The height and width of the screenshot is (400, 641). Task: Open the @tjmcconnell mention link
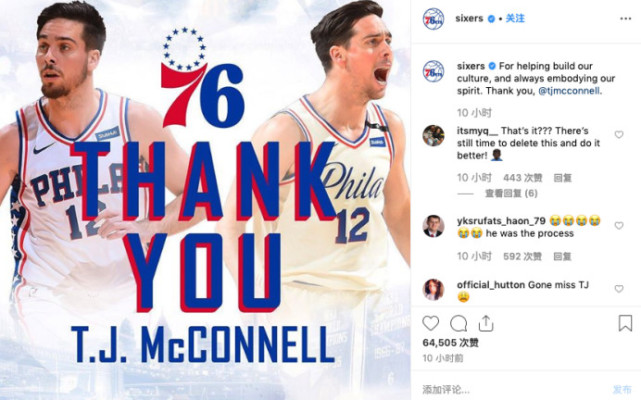coord(569,91)
